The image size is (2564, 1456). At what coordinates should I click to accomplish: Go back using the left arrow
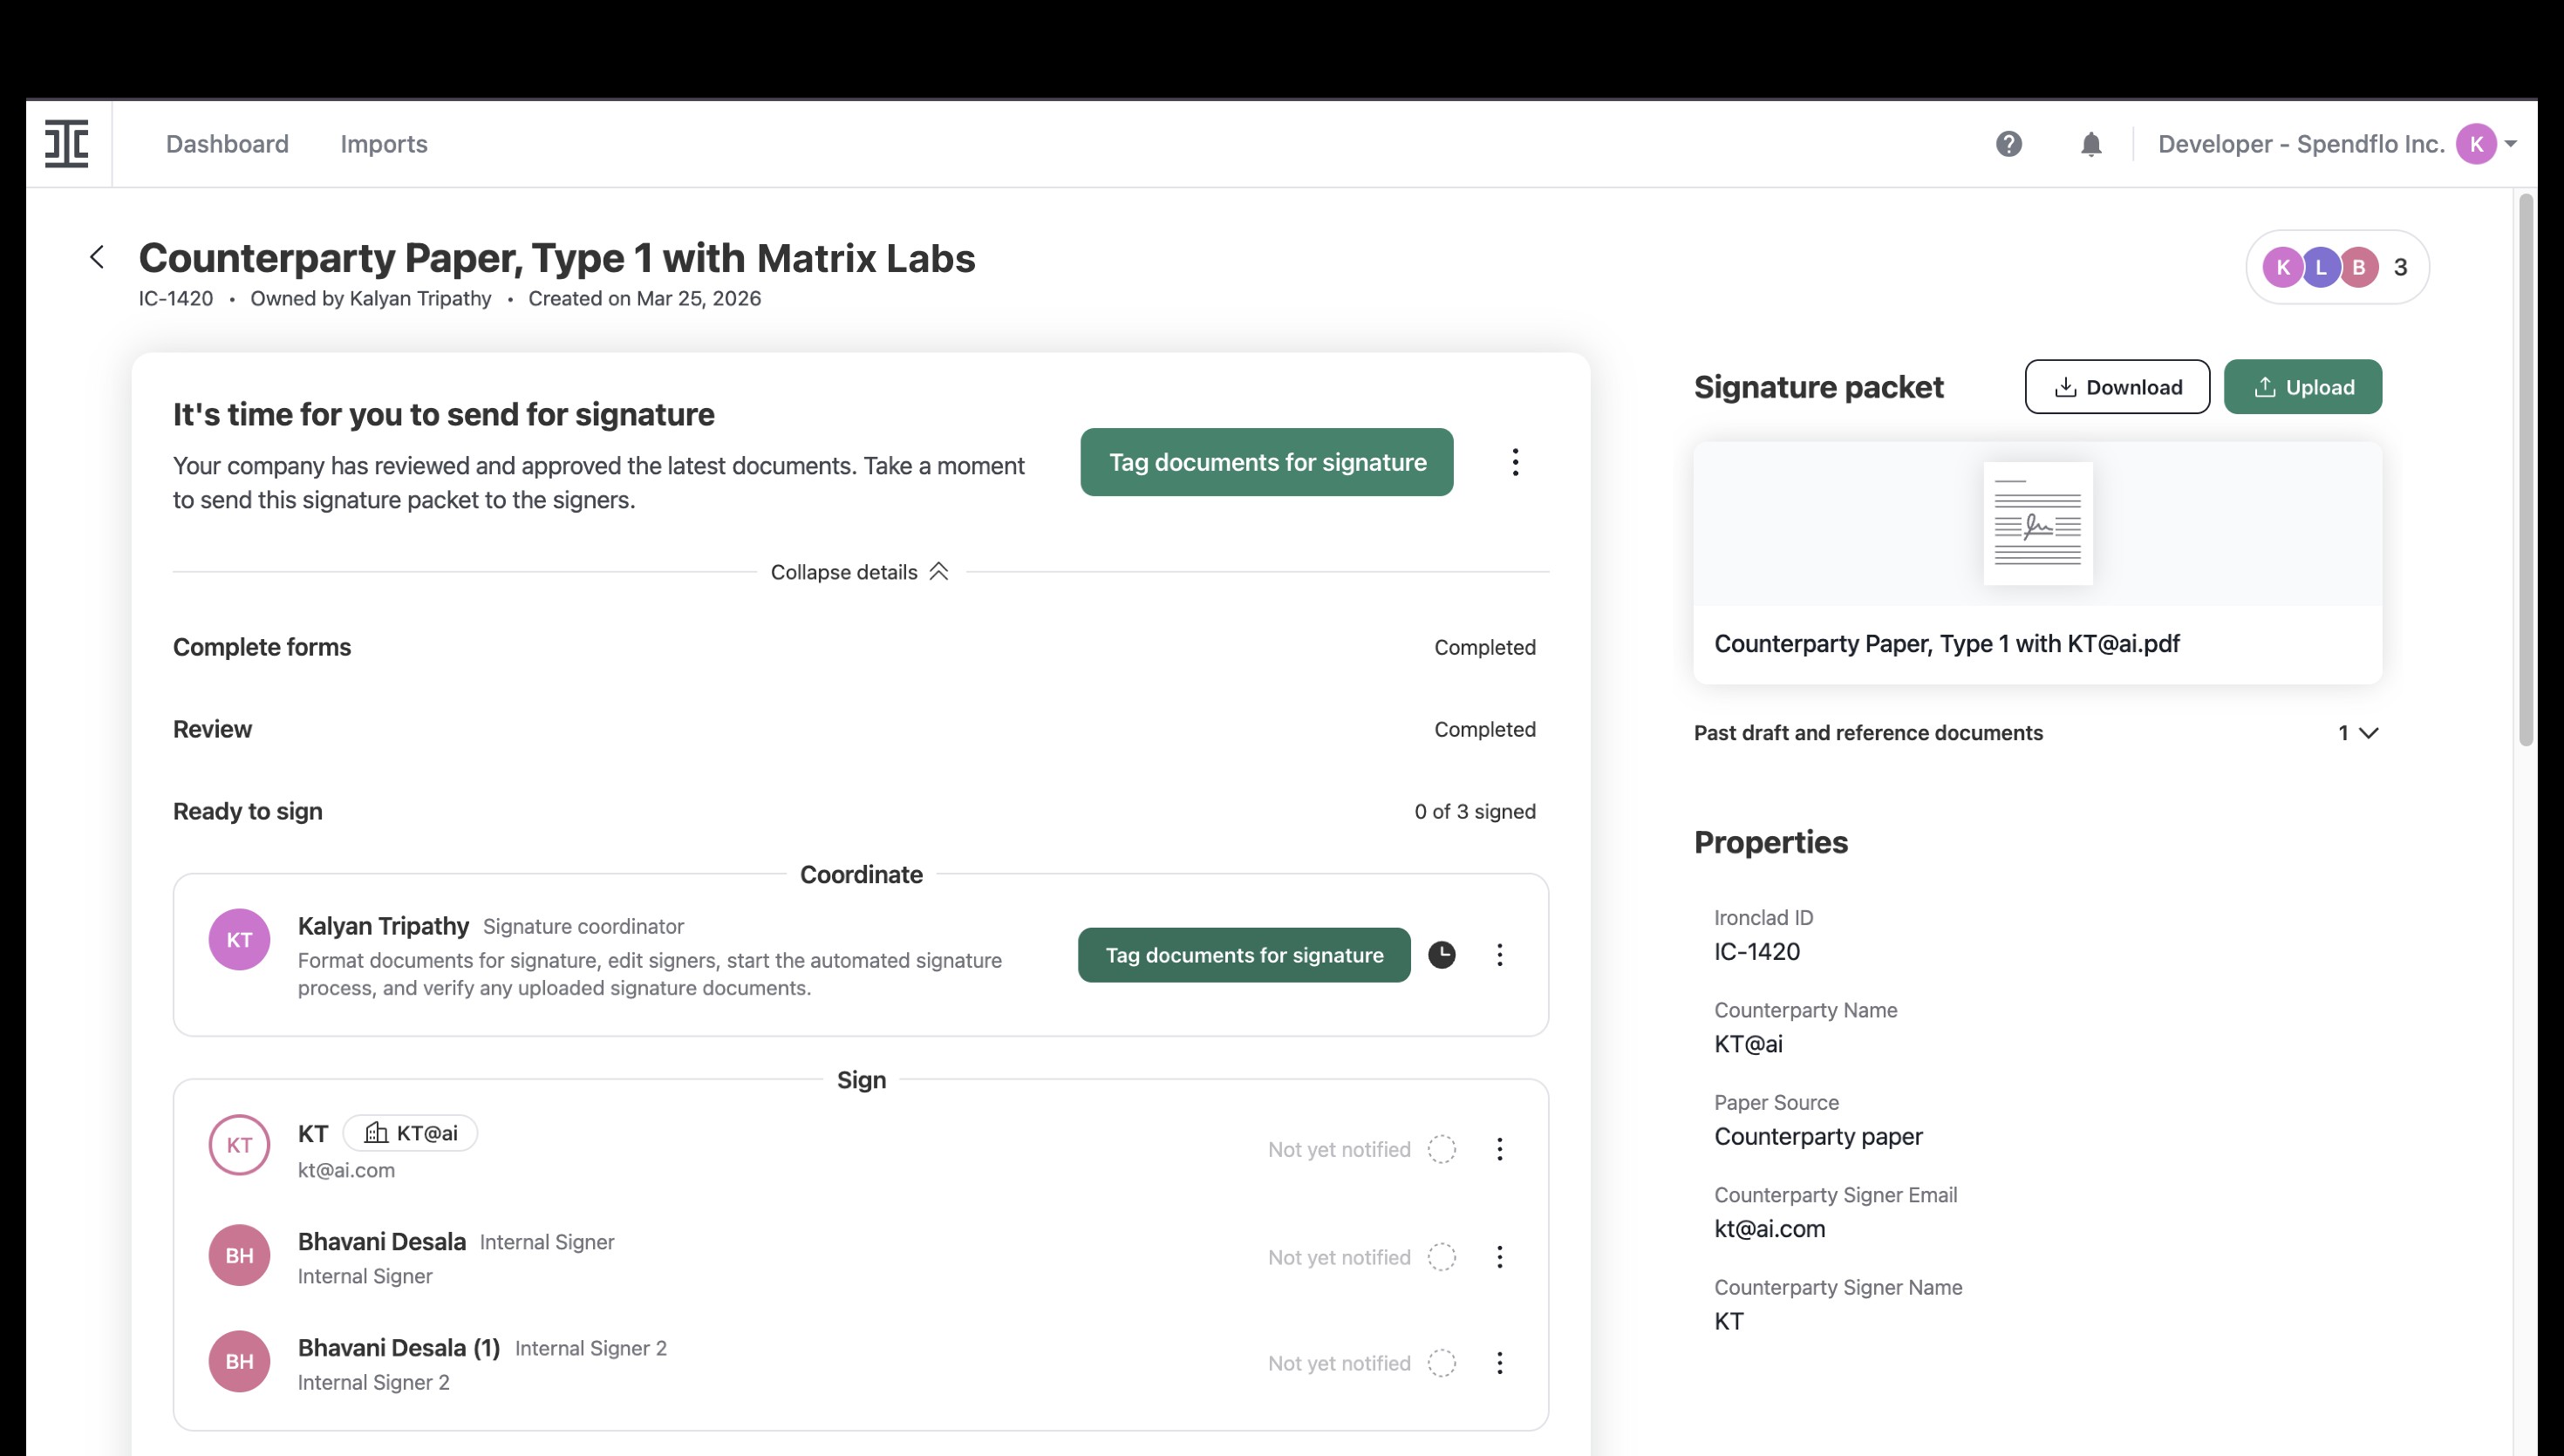97,257
